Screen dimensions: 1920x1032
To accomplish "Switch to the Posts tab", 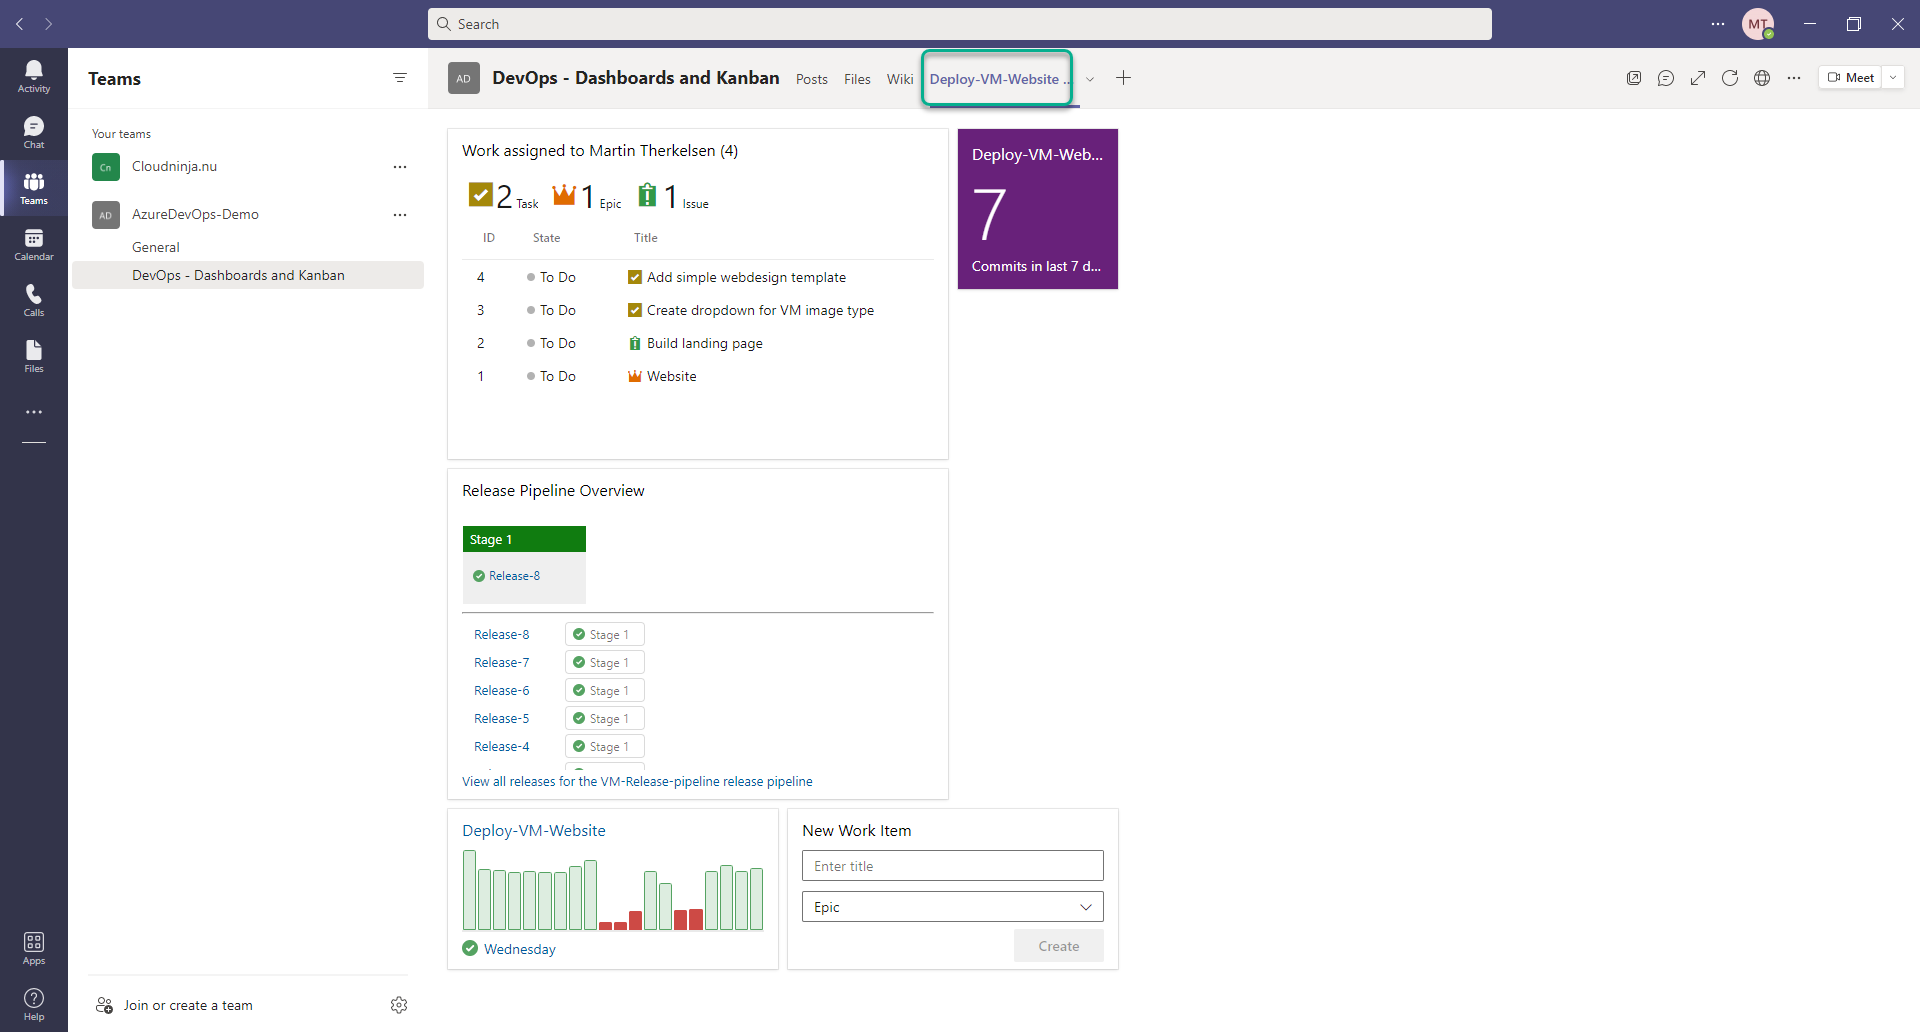I will pyautogui.click(x=812, y=79).
